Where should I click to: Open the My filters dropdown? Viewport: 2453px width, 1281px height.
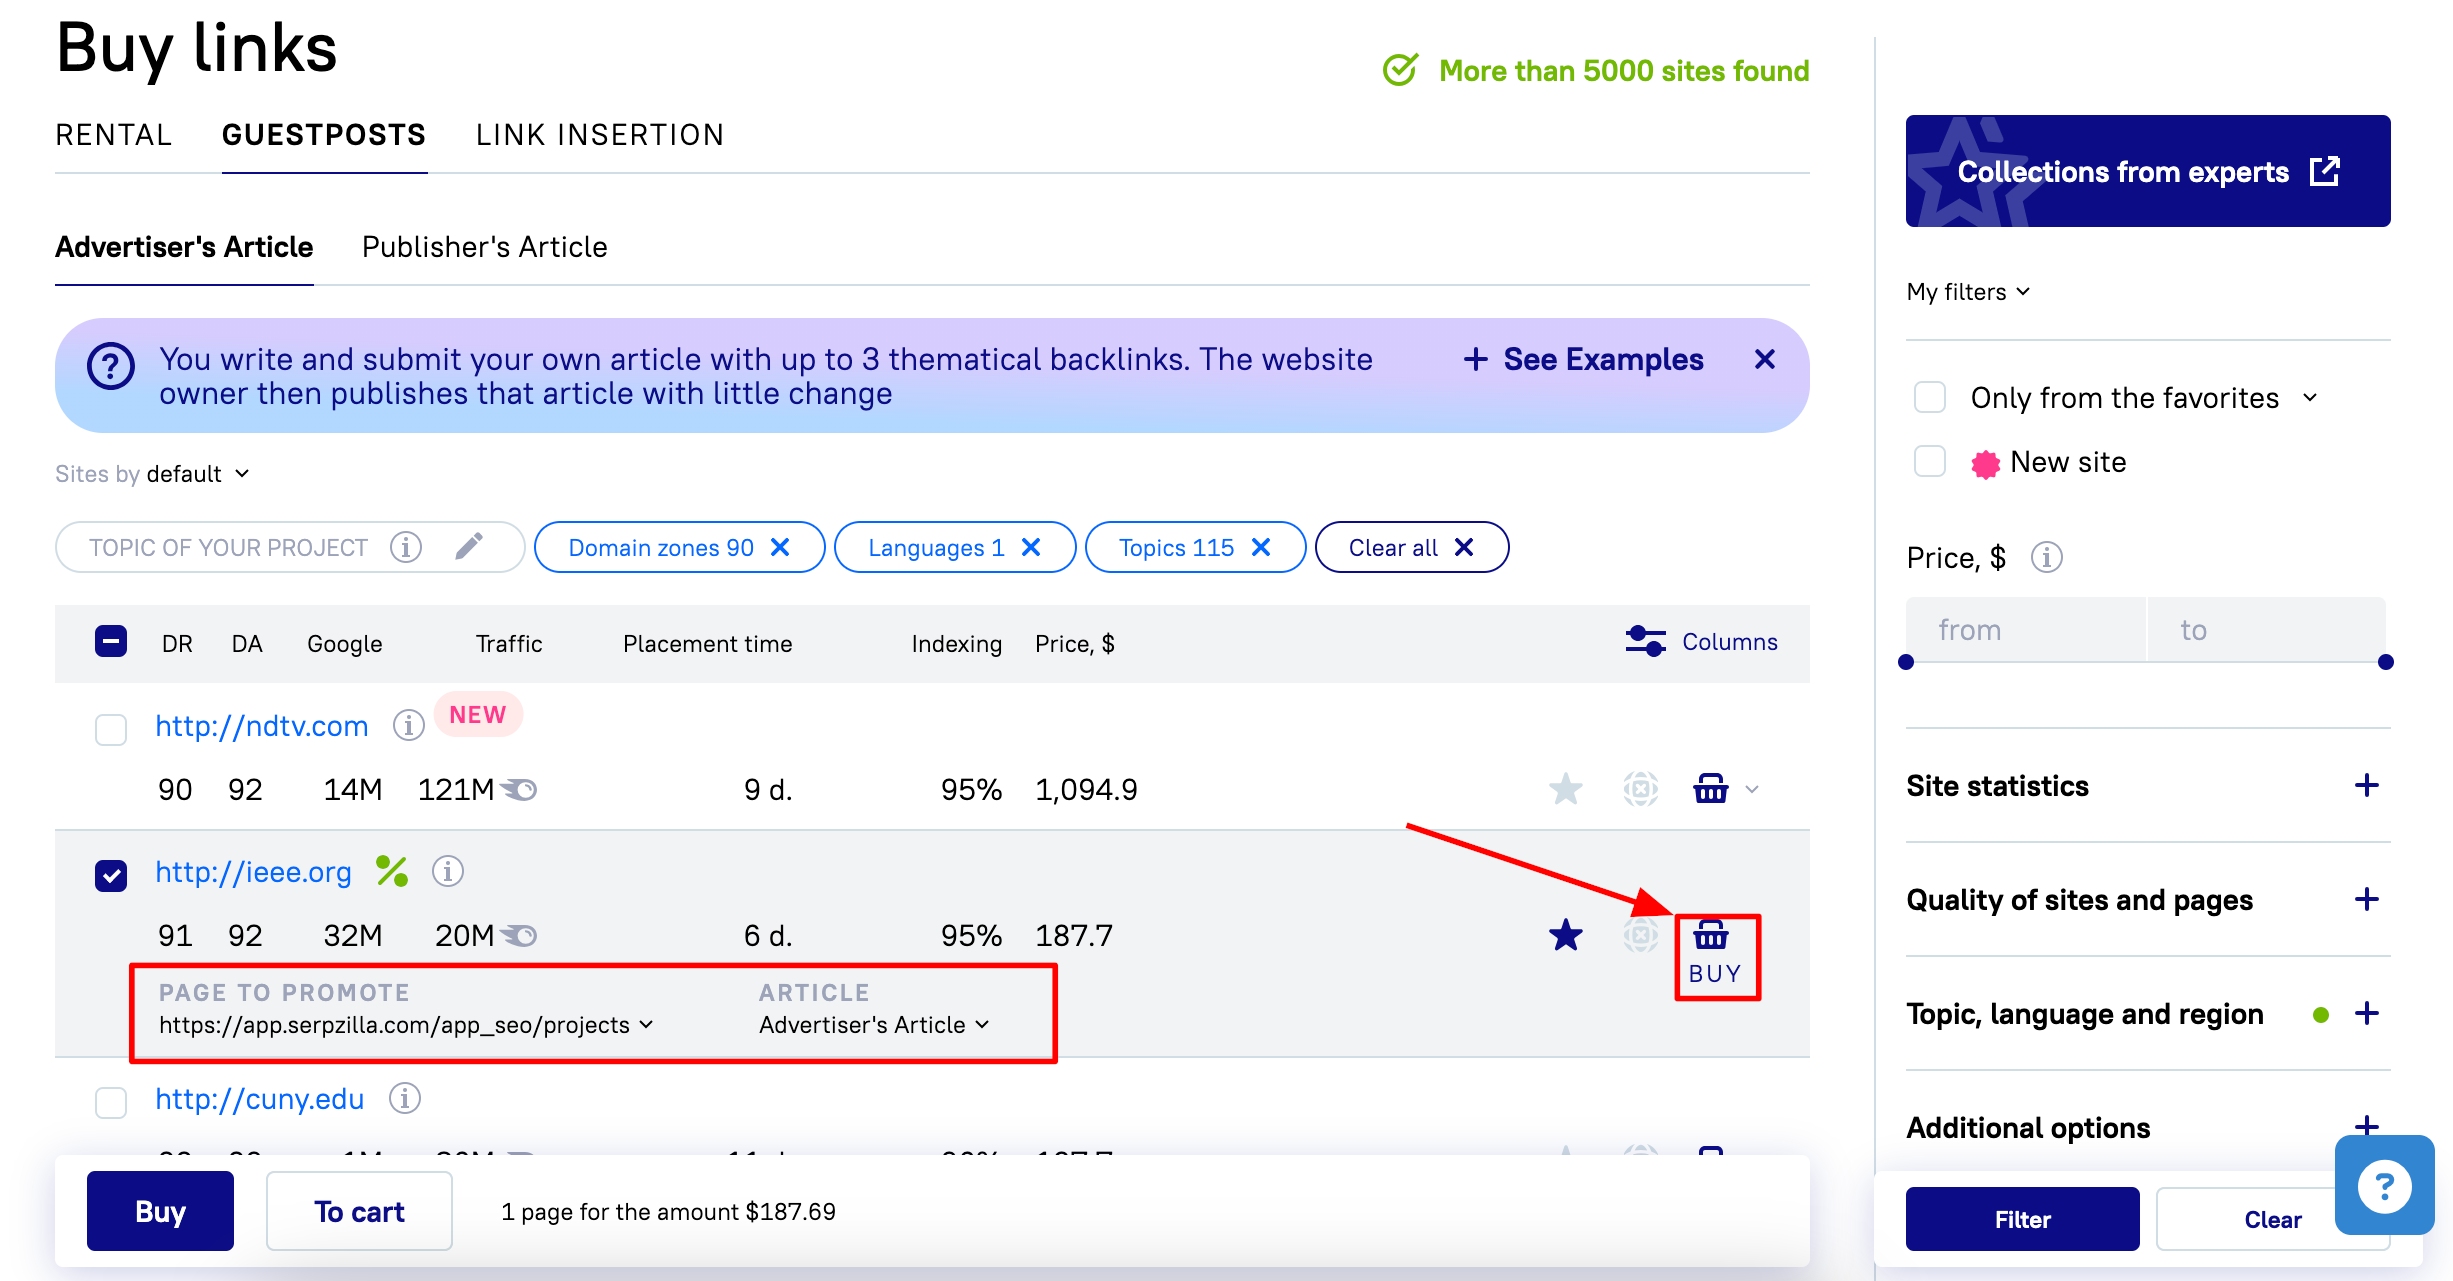1968,292
